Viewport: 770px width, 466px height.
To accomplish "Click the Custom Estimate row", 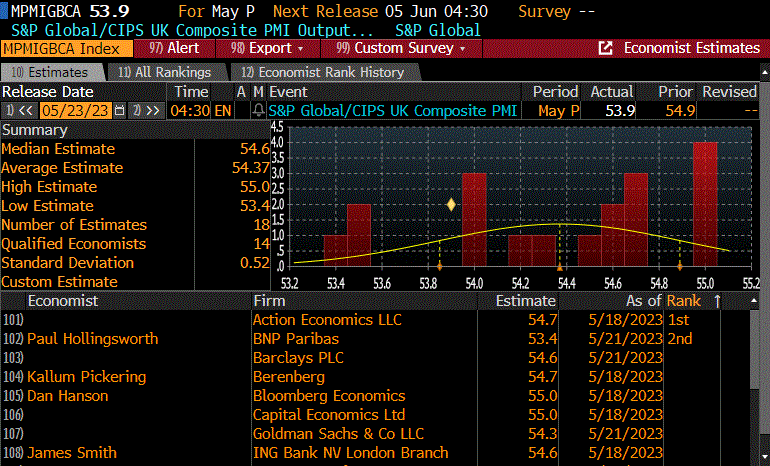I will [135, 282].
